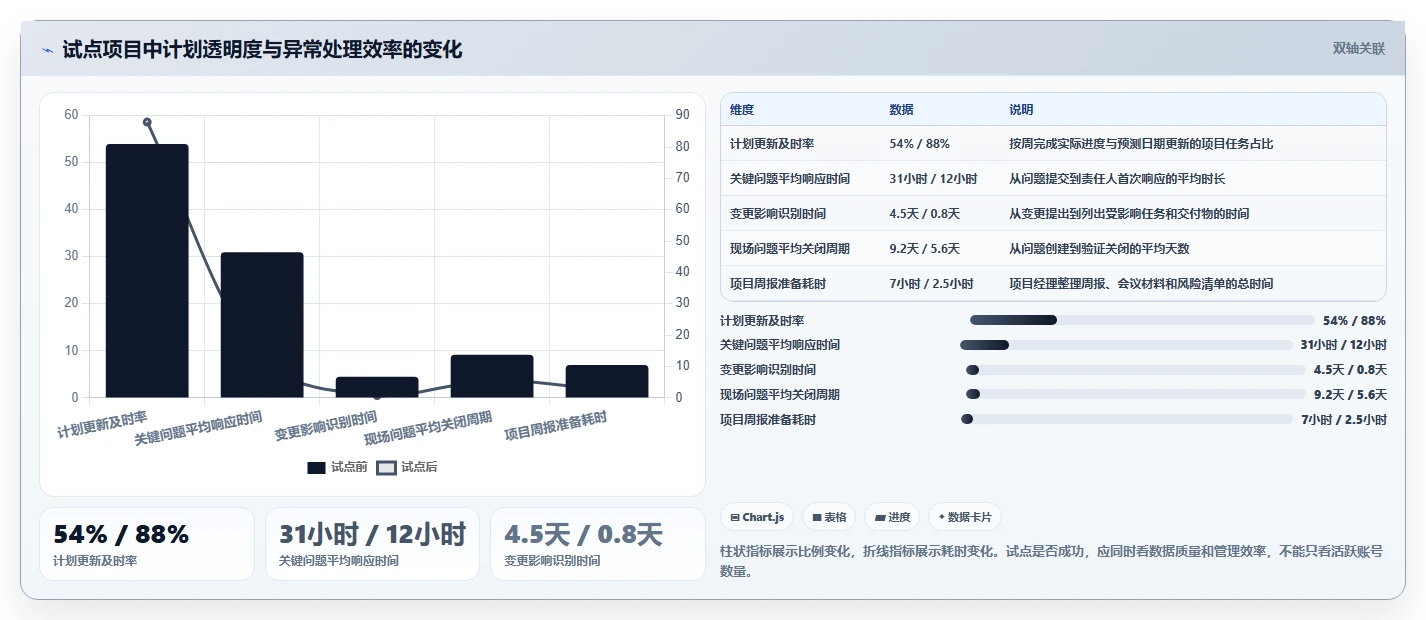Click the 现场问题平均关闭周期 progress bar
Image resolution: width=1426 pixels, height=620 pixels.
[x=1136, y=395]
